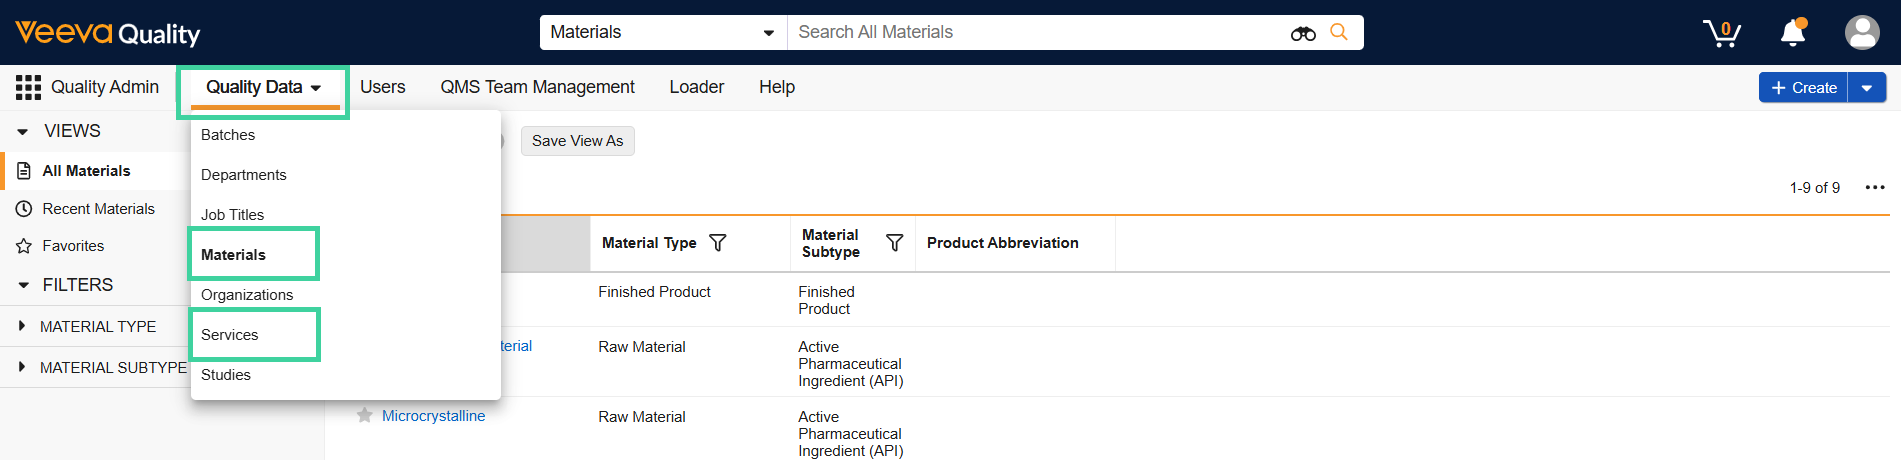Open the Create button dropdown arrow

(x=1867, y=88)
